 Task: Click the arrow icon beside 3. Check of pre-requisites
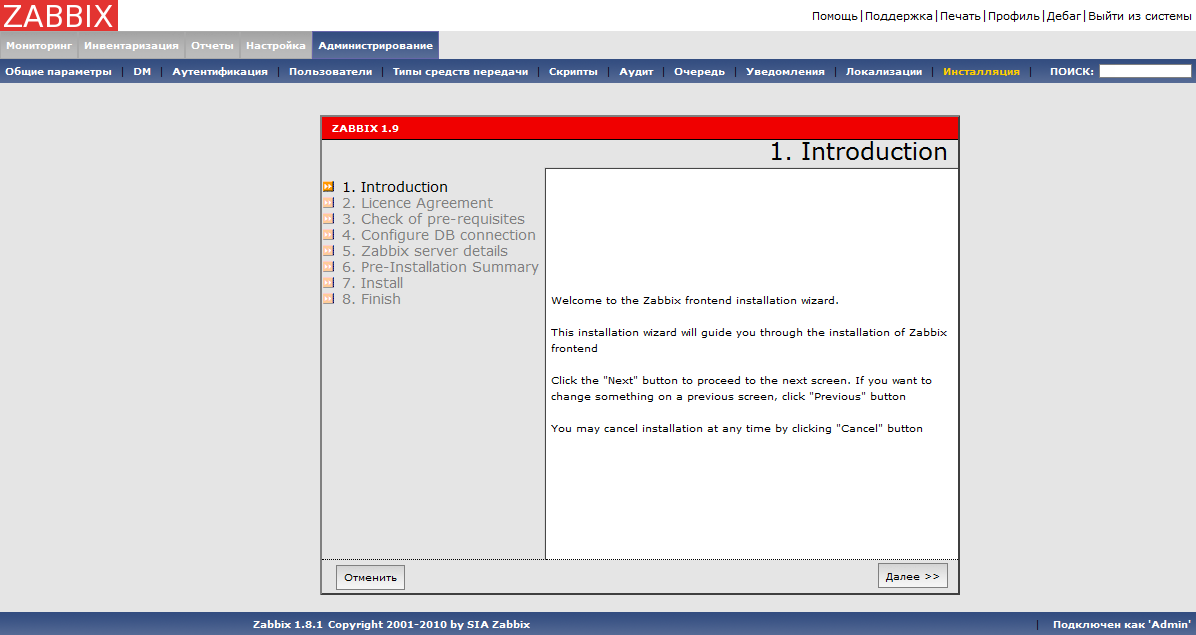[328, 219]
